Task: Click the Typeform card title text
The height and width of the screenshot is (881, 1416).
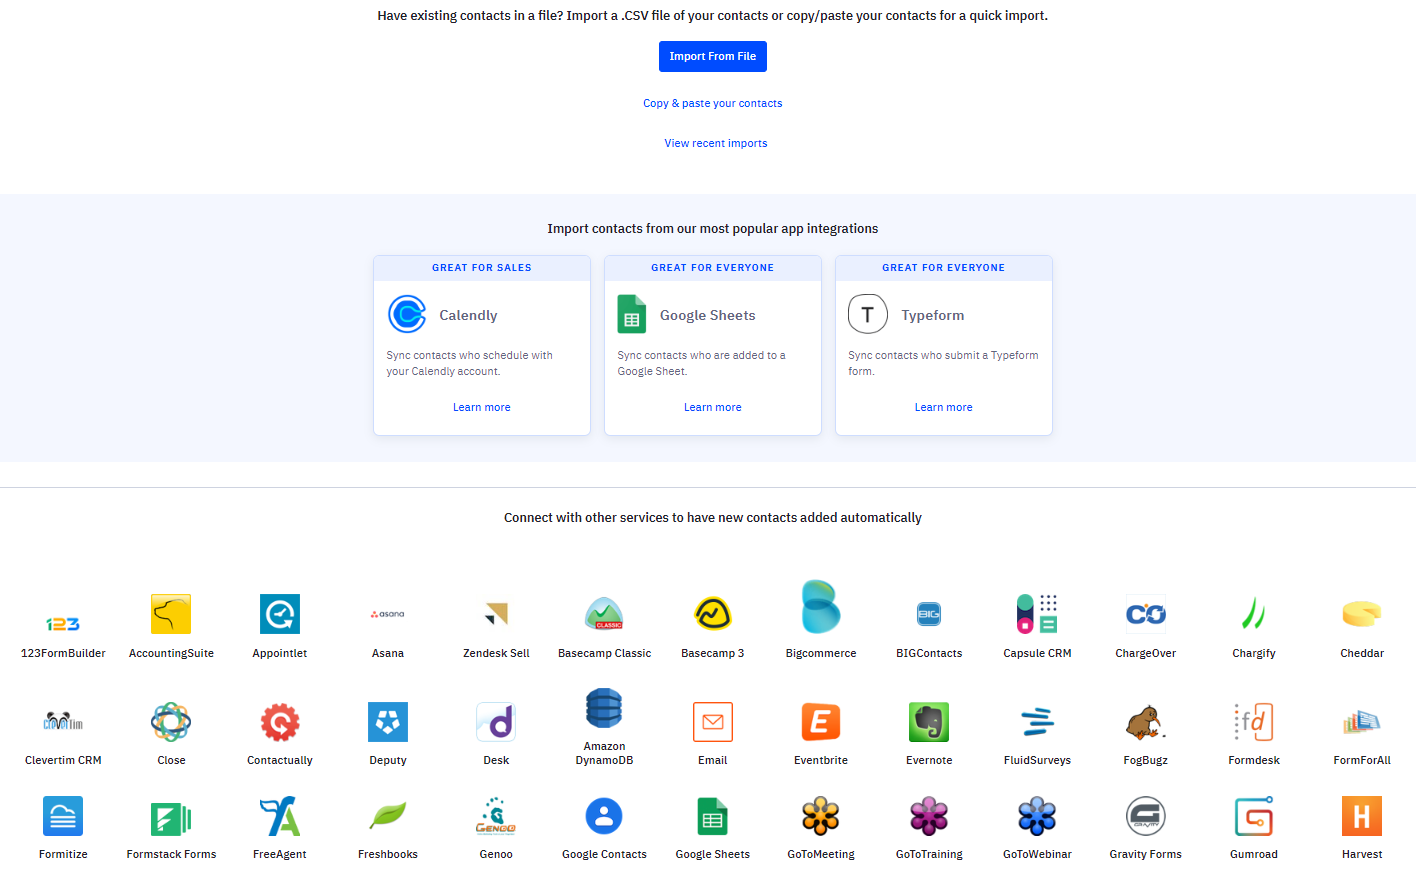Action: coord(933,315)
